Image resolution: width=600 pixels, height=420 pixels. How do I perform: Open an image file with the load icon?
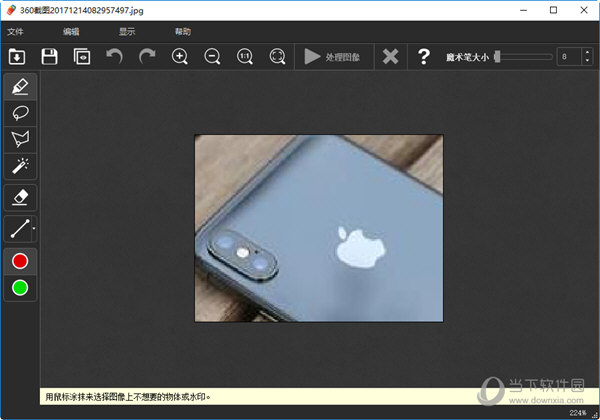tap(17, 57)
